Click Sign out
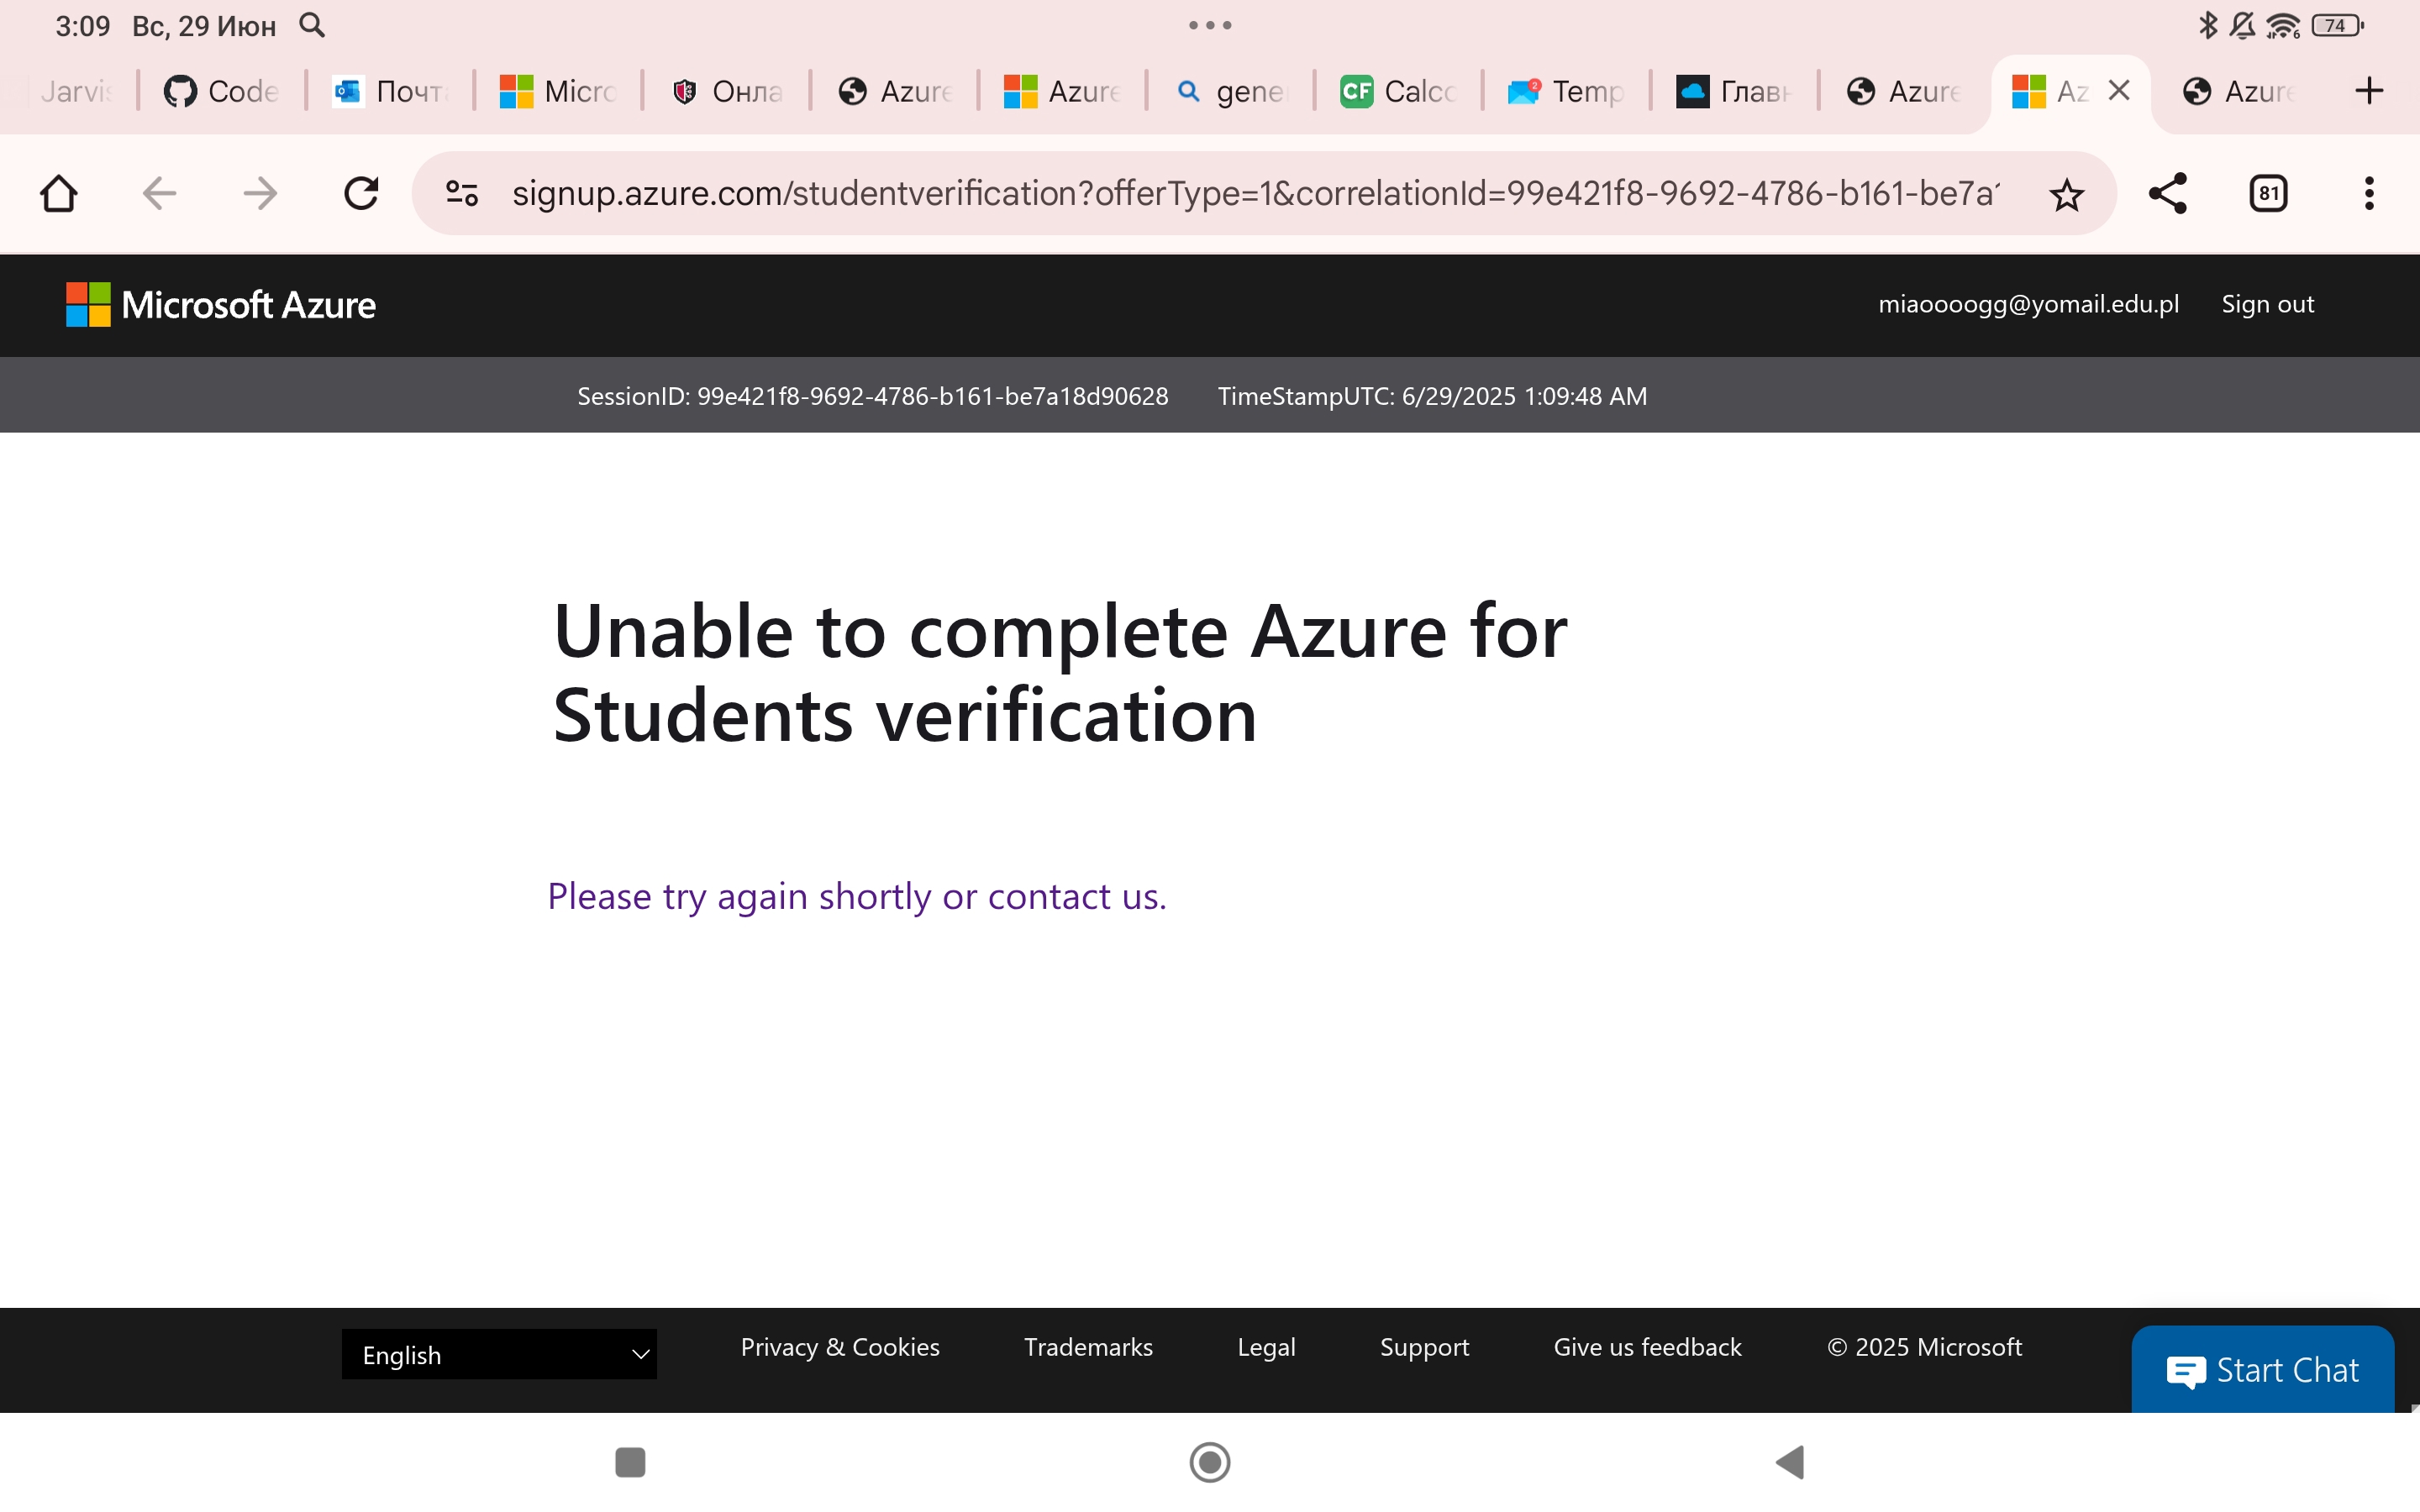 pyautogui.click(x=2267, y=304)
